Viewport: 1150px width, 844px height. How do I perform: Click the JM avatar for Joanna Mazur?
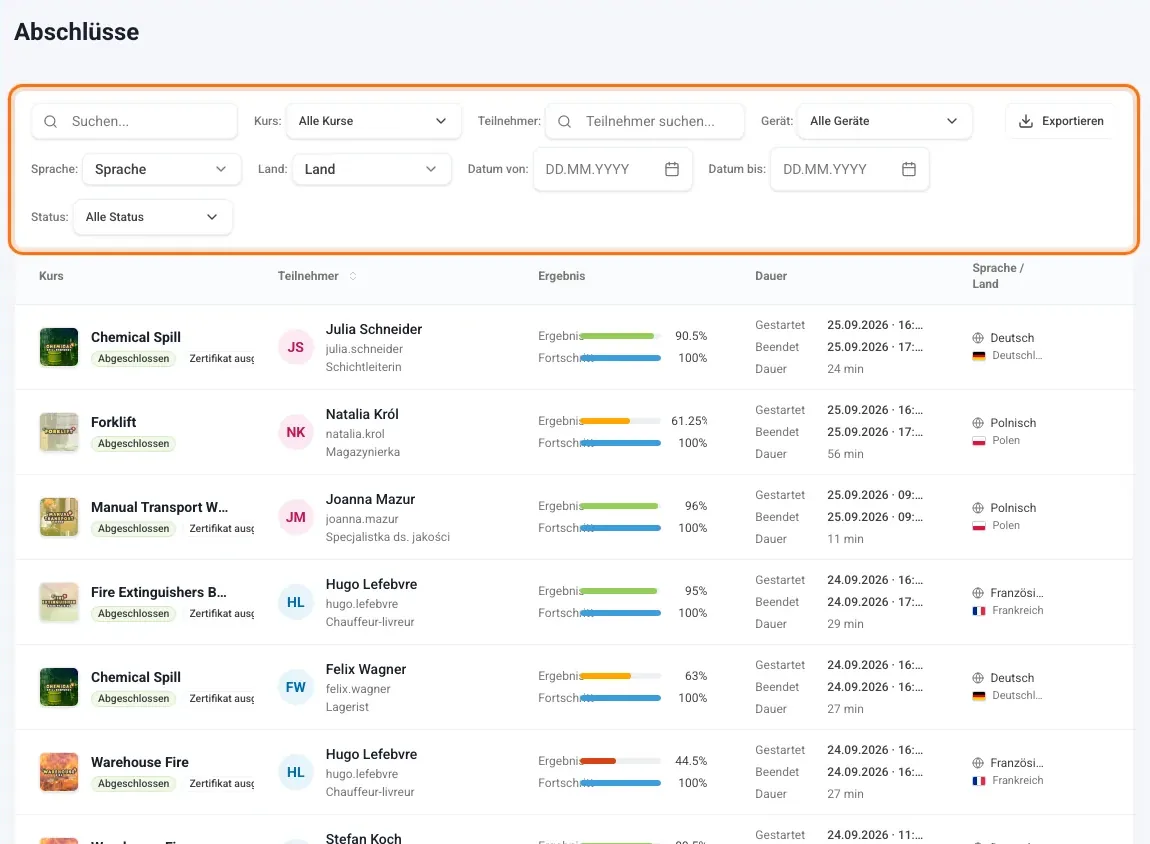pyautogui.click(x=296, y=518)
